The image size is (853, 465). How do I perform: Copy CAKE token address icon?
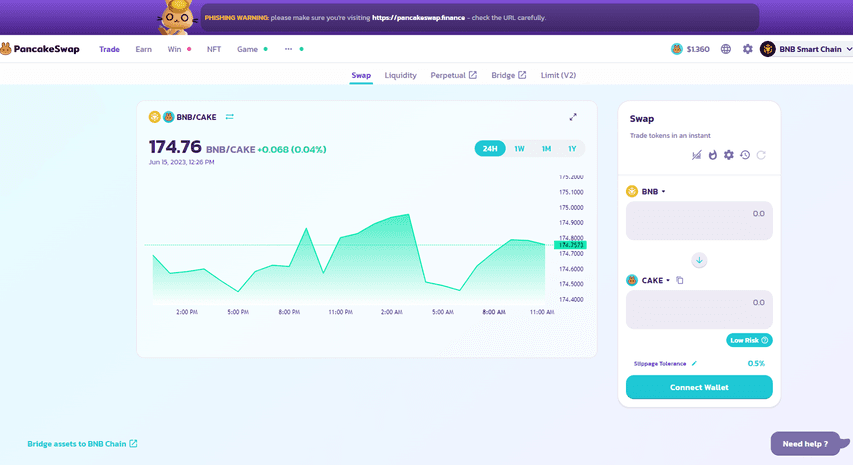click(x=679, y=281)
